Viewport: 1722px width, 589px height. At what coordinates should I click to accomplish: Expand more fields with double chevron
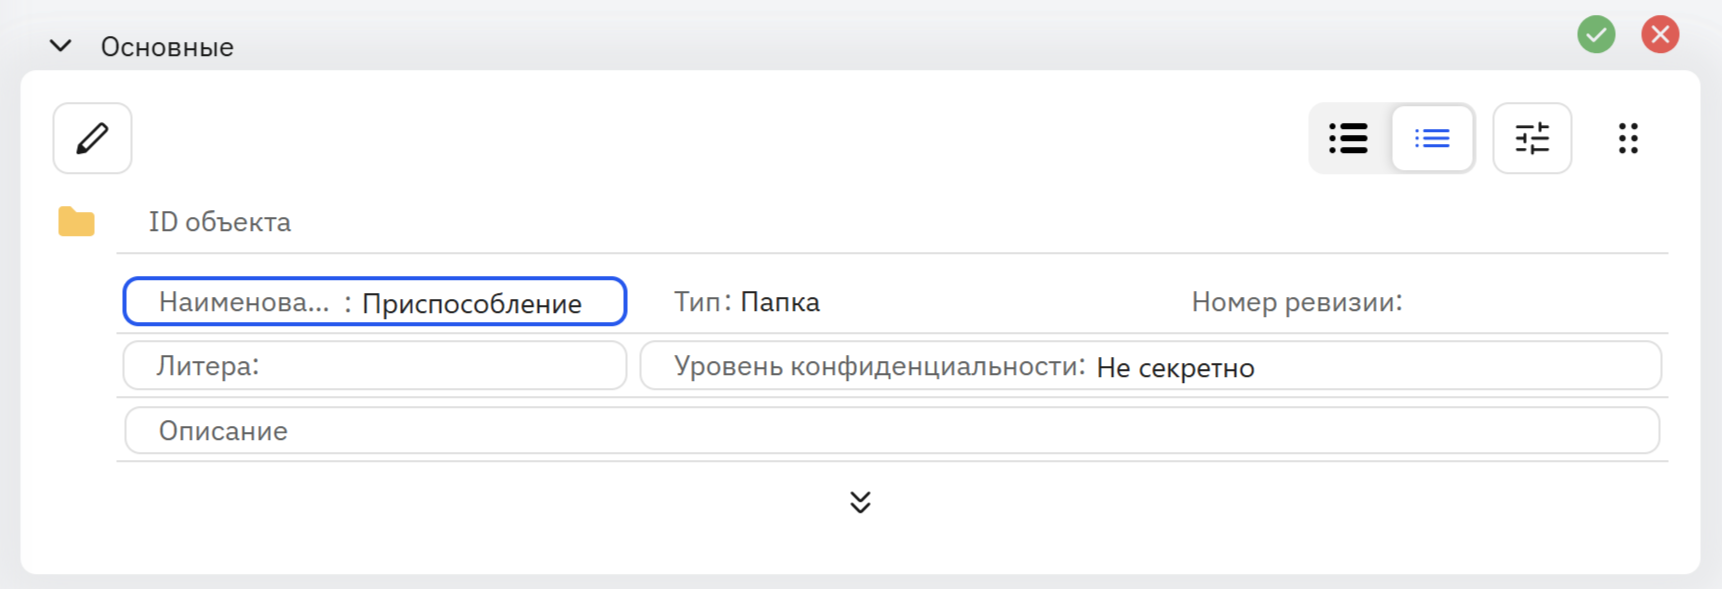860,502
